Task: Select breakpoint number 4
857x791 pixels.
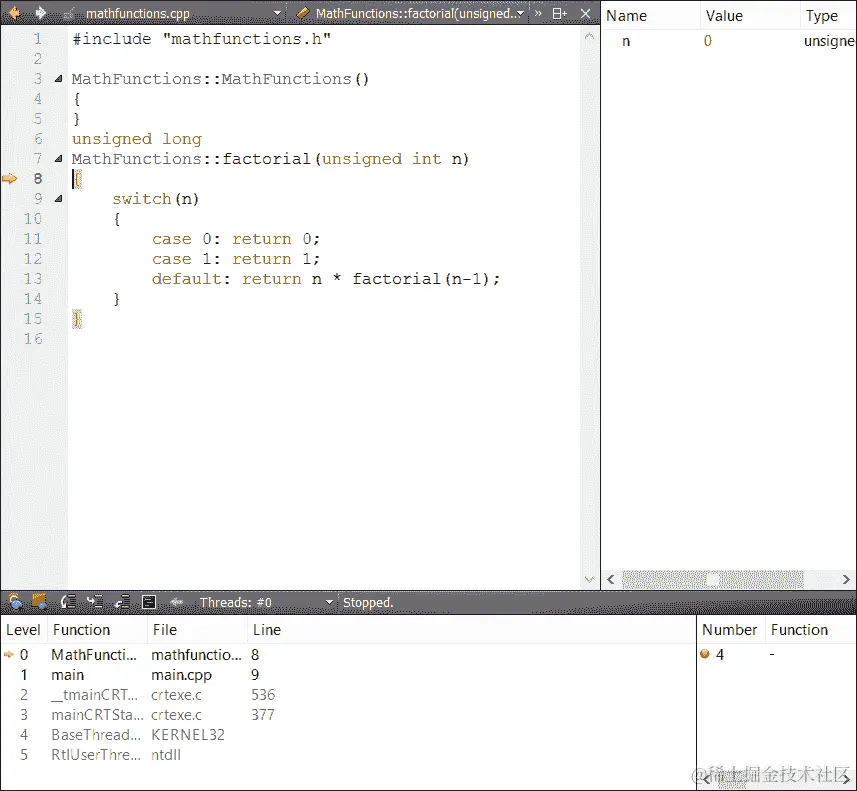Action: (777, 654)
